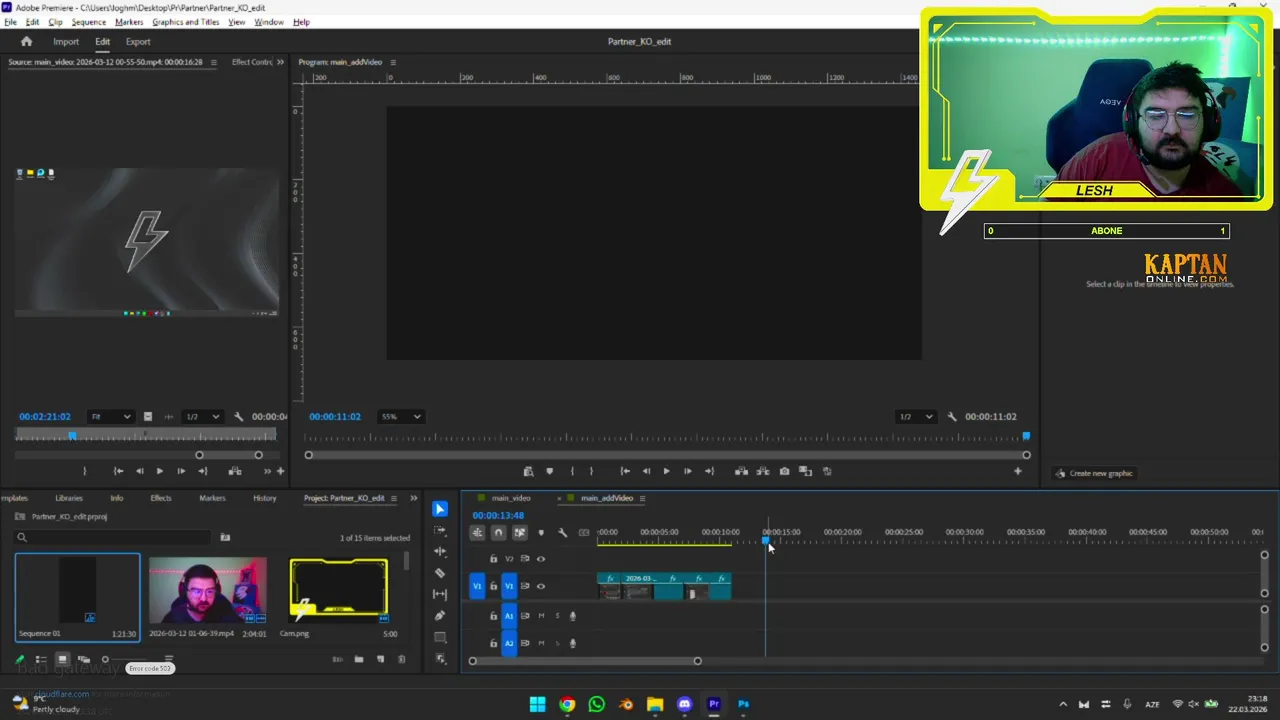Mute the A1 audio track
The width and height of the screenshot is (1280, 720).
[x=541, y=616]
